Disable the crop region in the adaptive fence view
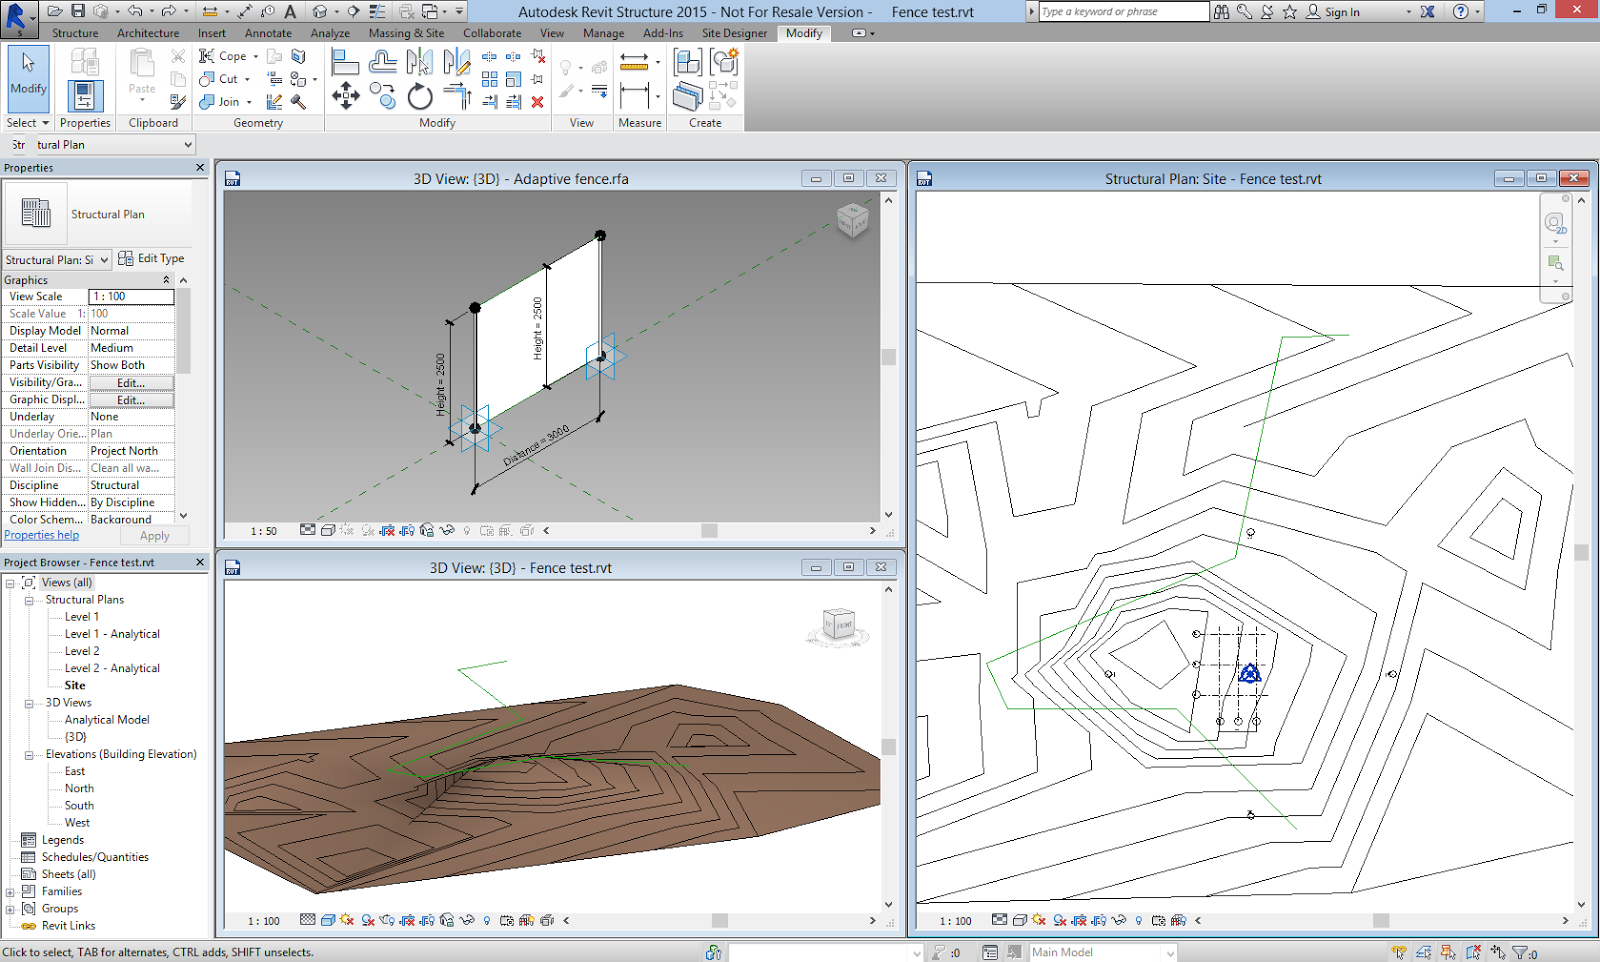The width and height of the screenshot is (1600, 962). (386, 531)
